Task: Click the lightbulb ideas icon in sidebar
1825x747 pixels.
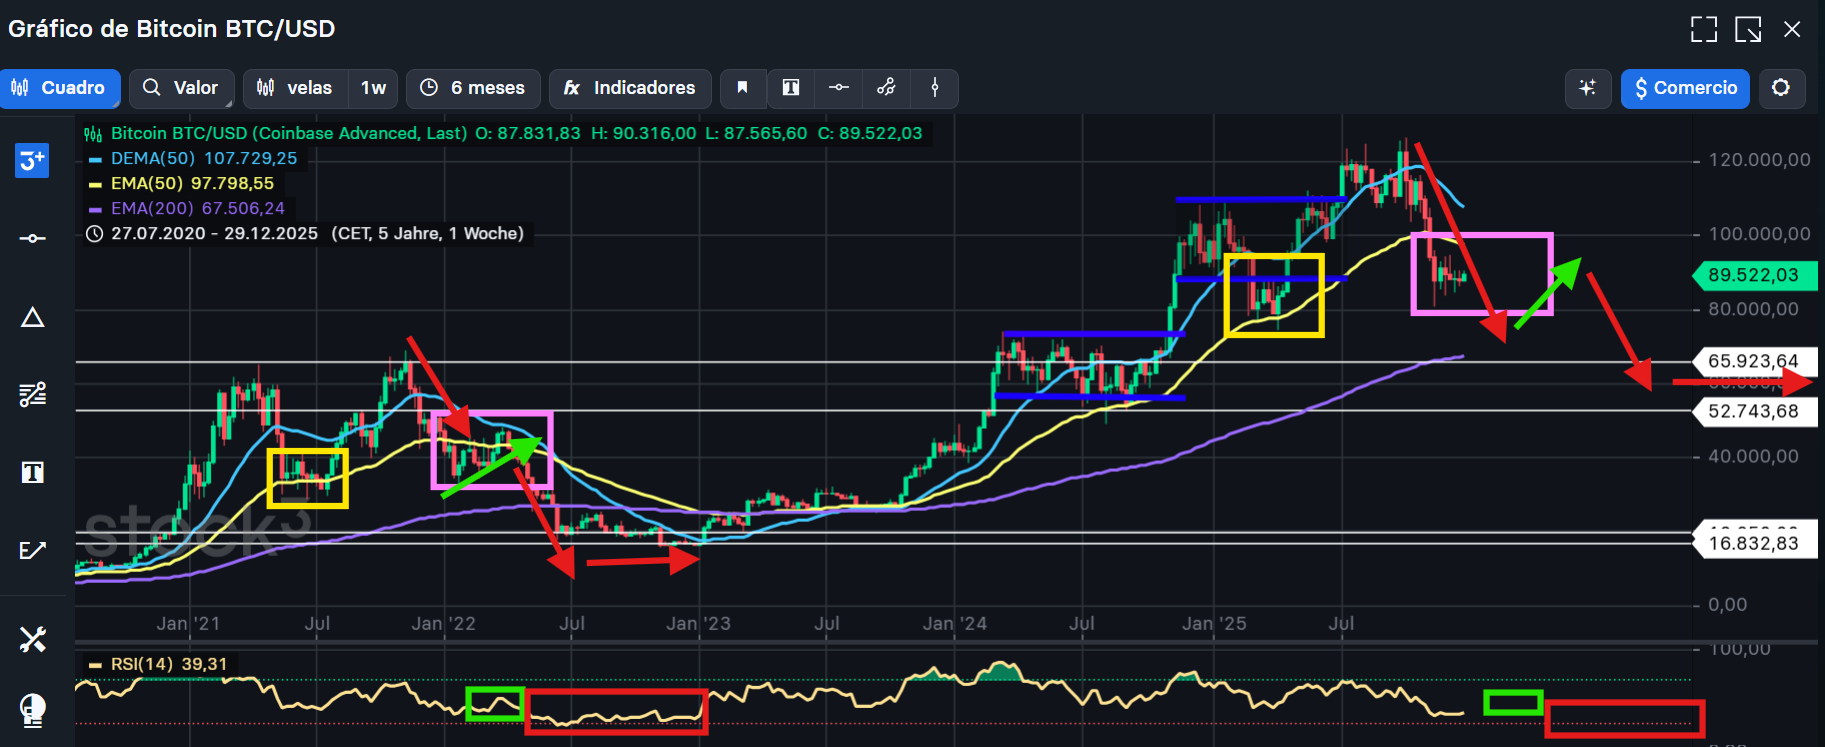Action: click(32, 710)
